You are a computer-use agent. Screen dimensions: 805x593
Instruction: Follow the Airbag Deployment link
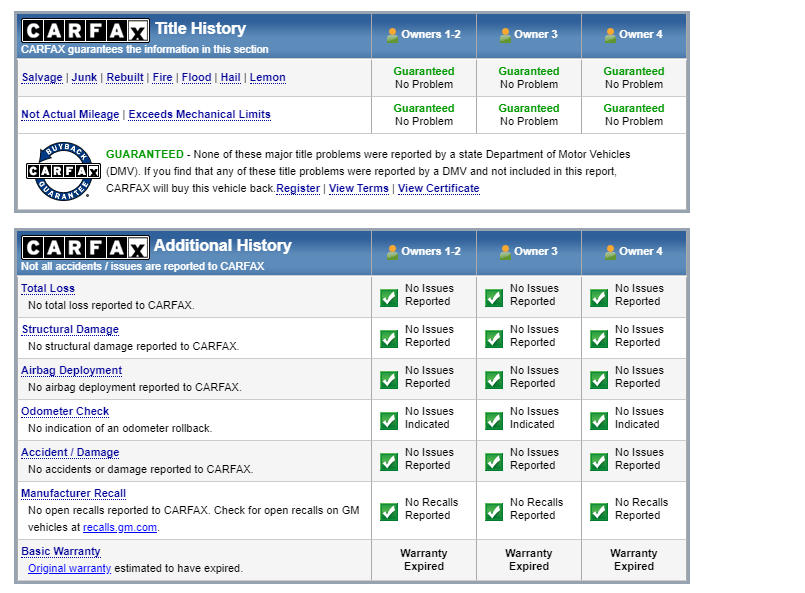click(x=71, y=371)
